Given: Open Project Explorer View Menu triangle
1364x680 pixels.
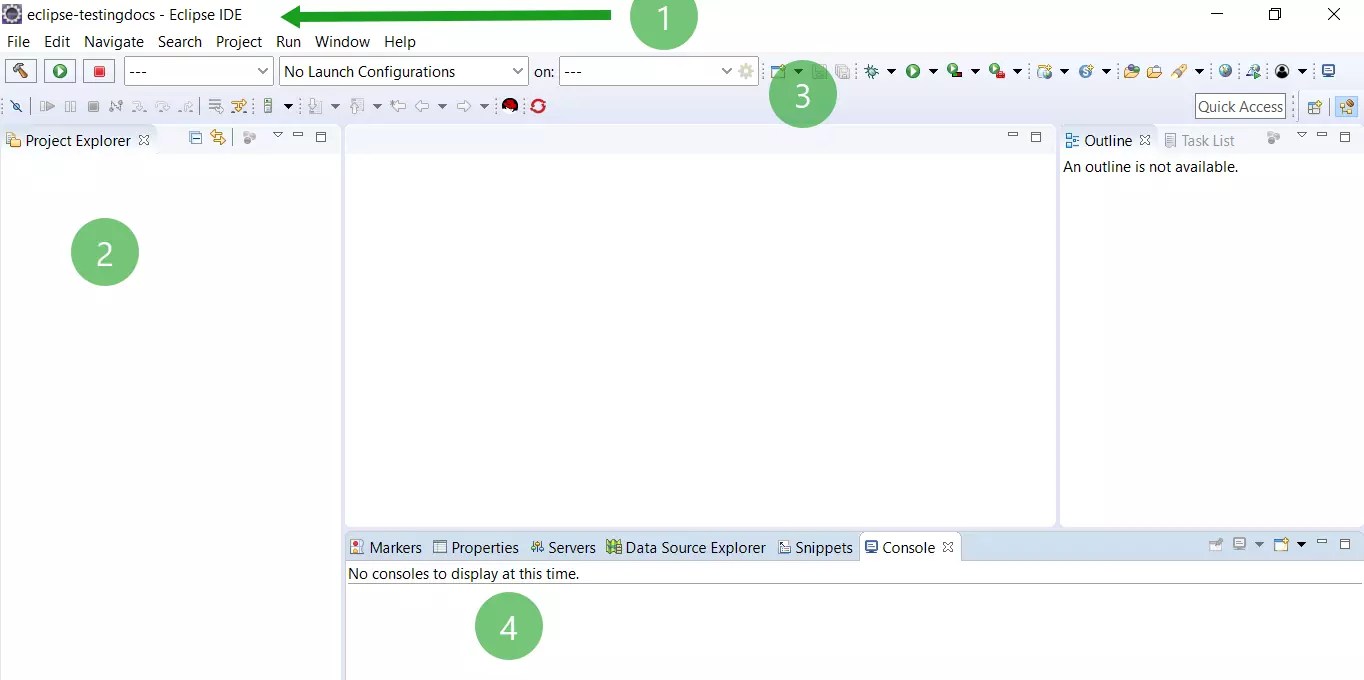Looking at the screenshot, I should coord(278,136).
